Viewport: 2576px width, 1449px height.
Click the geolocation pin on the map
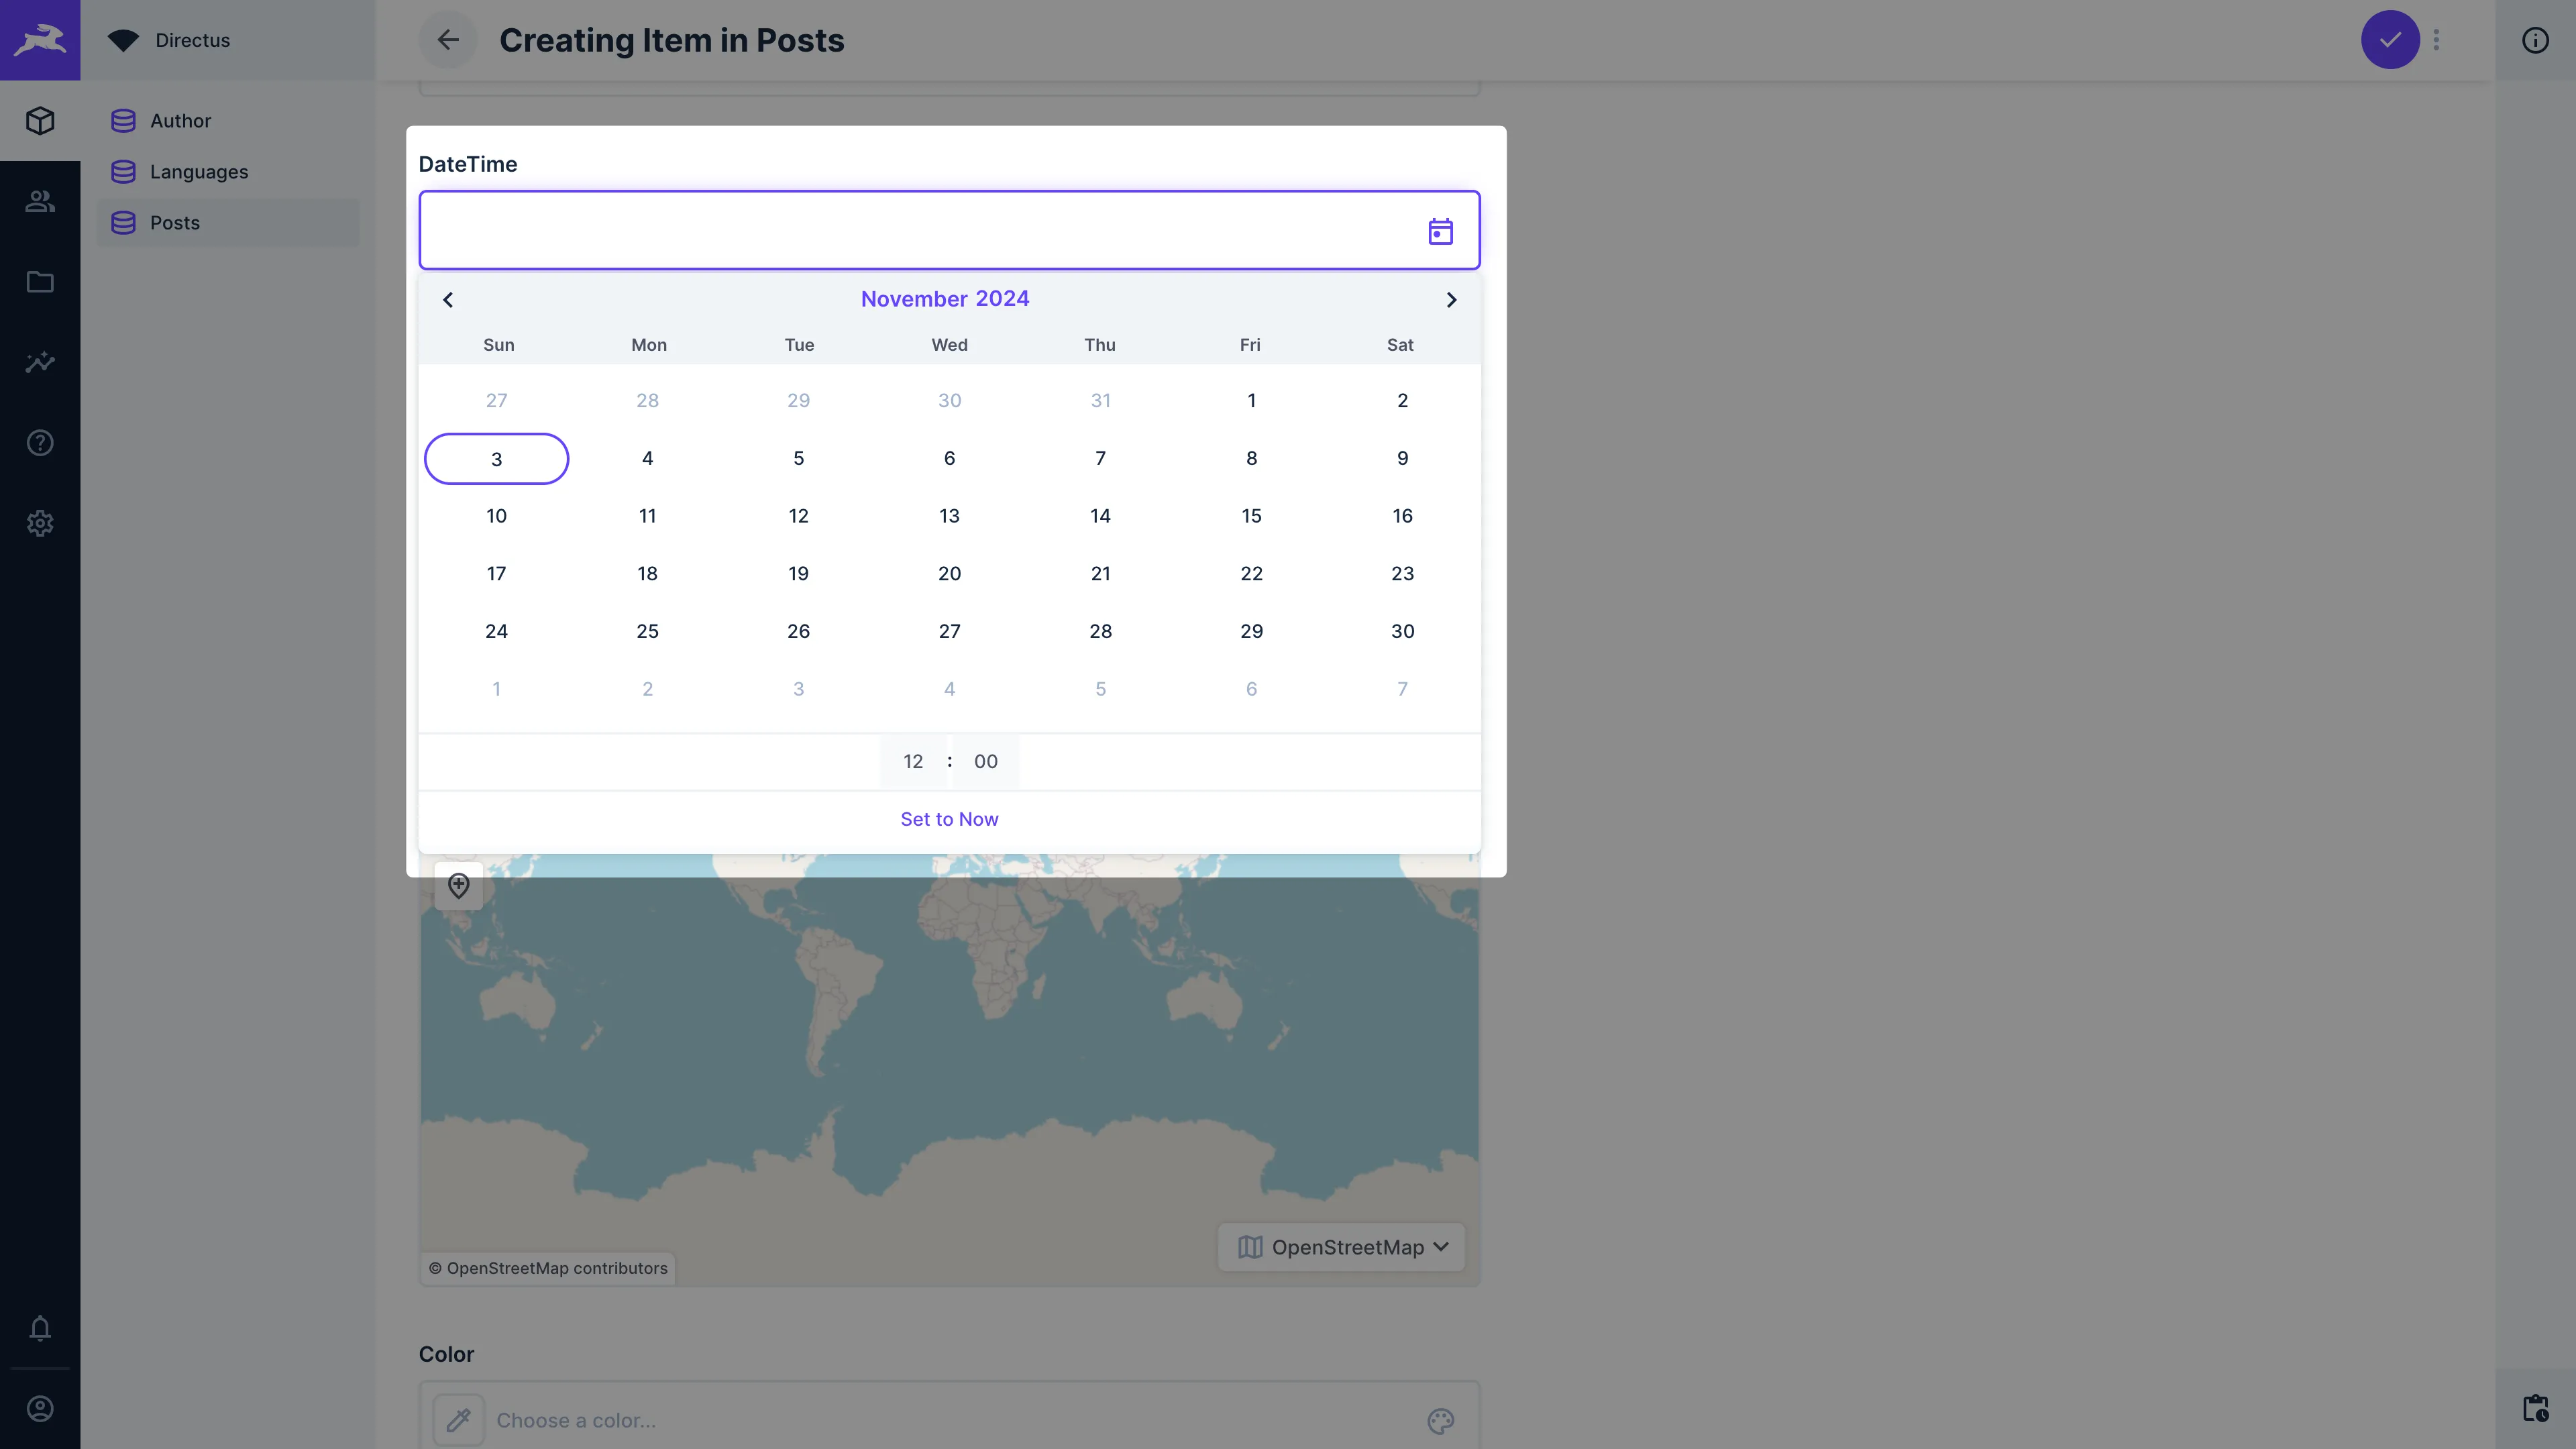(x=458, y=886)
